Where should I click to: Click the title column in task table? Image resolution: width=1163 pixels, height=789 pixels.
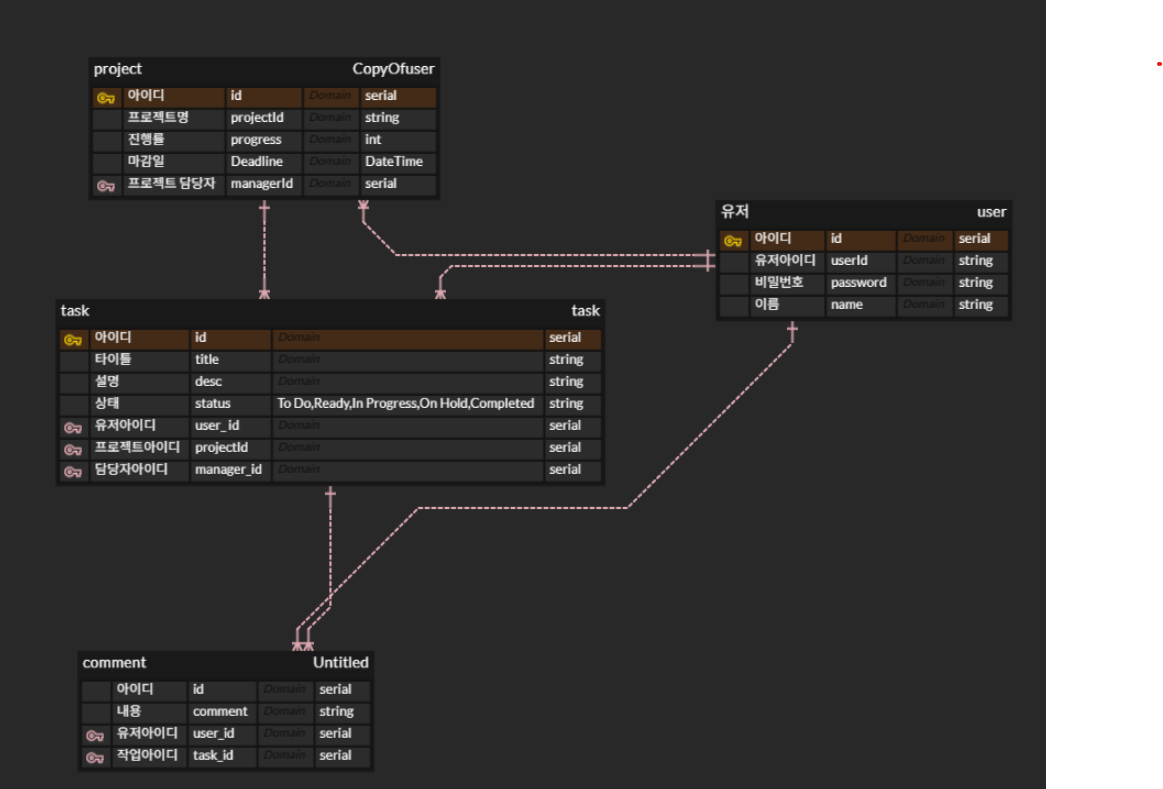point(230,360)
